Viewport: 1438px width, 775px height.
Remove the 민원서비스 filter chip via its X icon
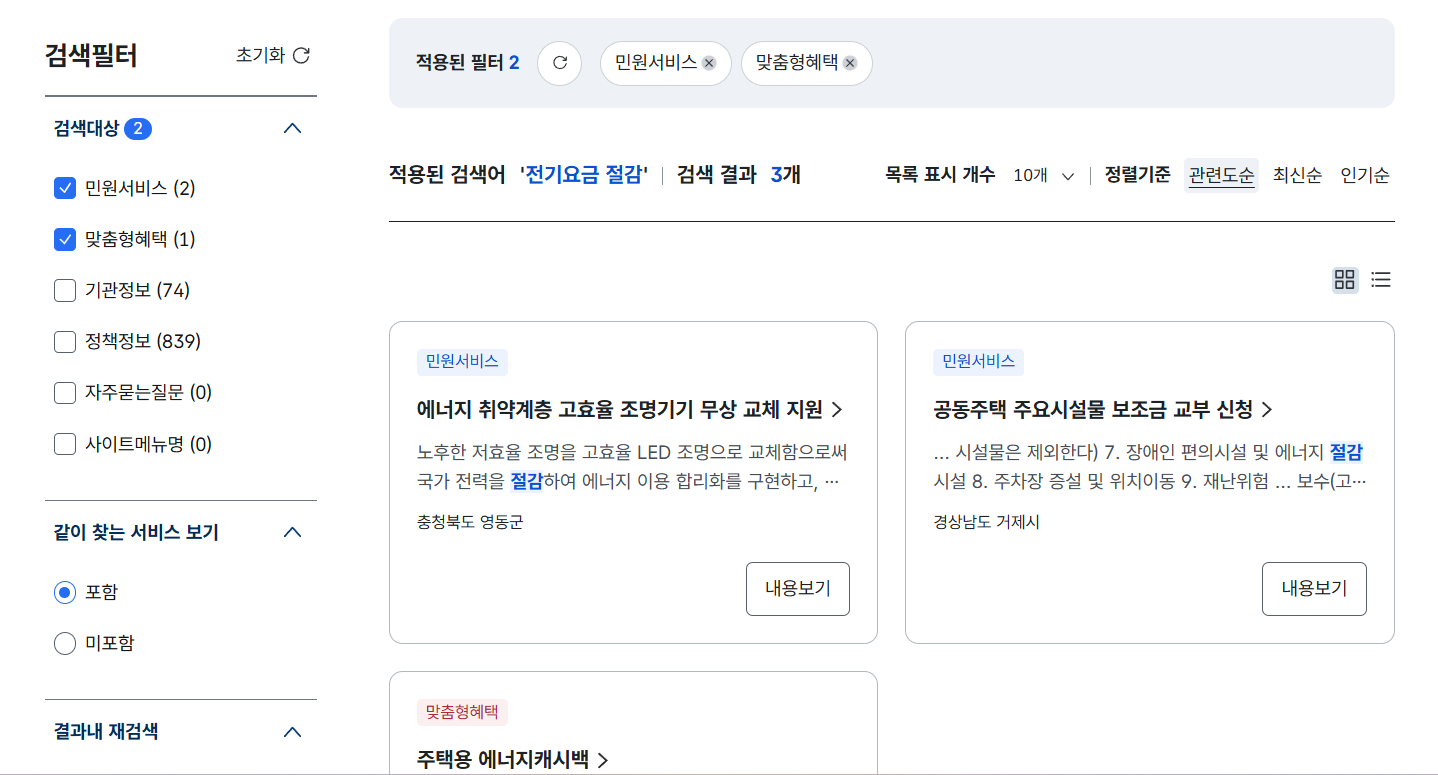pyautogui.click(x=709, y=63)
